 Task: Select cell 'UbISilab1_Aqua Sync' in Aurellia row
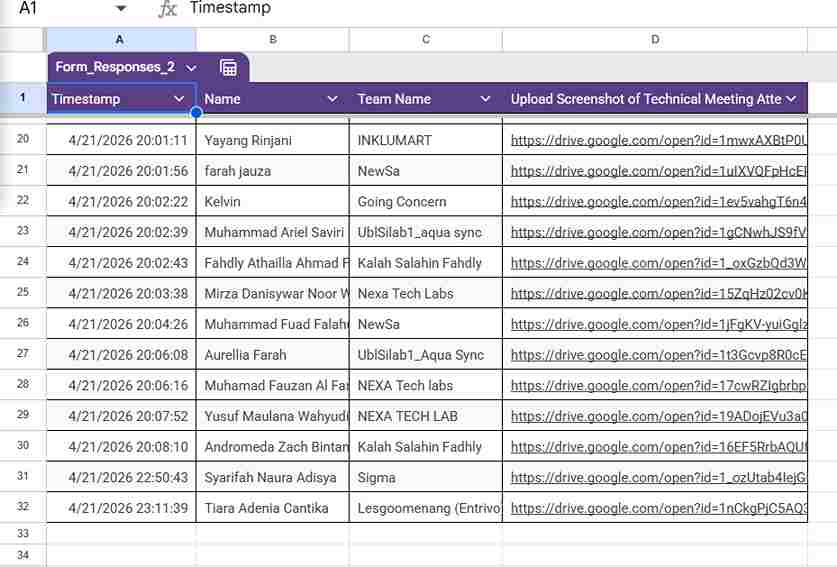pos(426,355)
